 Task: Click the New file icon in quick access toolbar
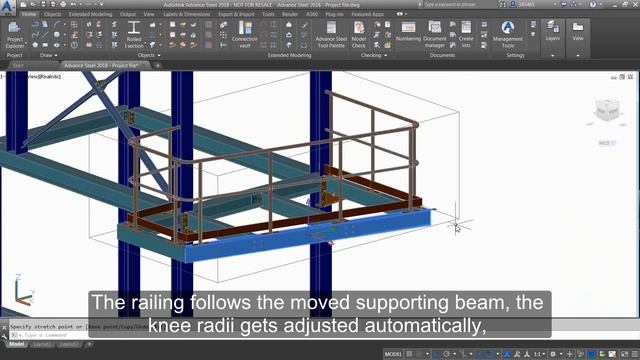point(24,4)
